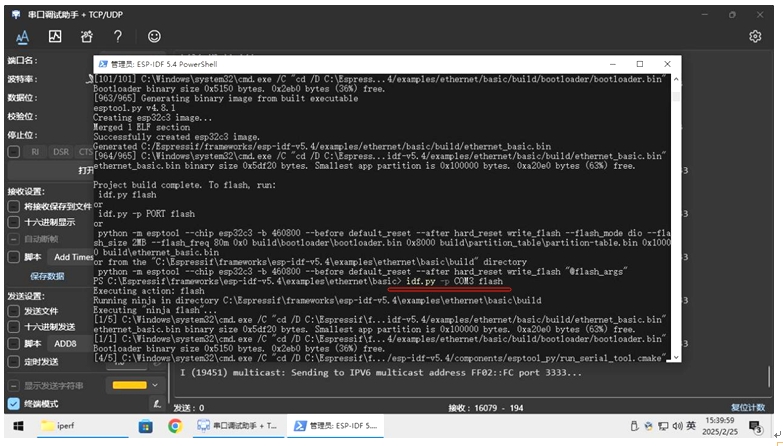Click the eraser icon beside terminal mode
This screenshot has height=446, width=783.
(157, 404)
